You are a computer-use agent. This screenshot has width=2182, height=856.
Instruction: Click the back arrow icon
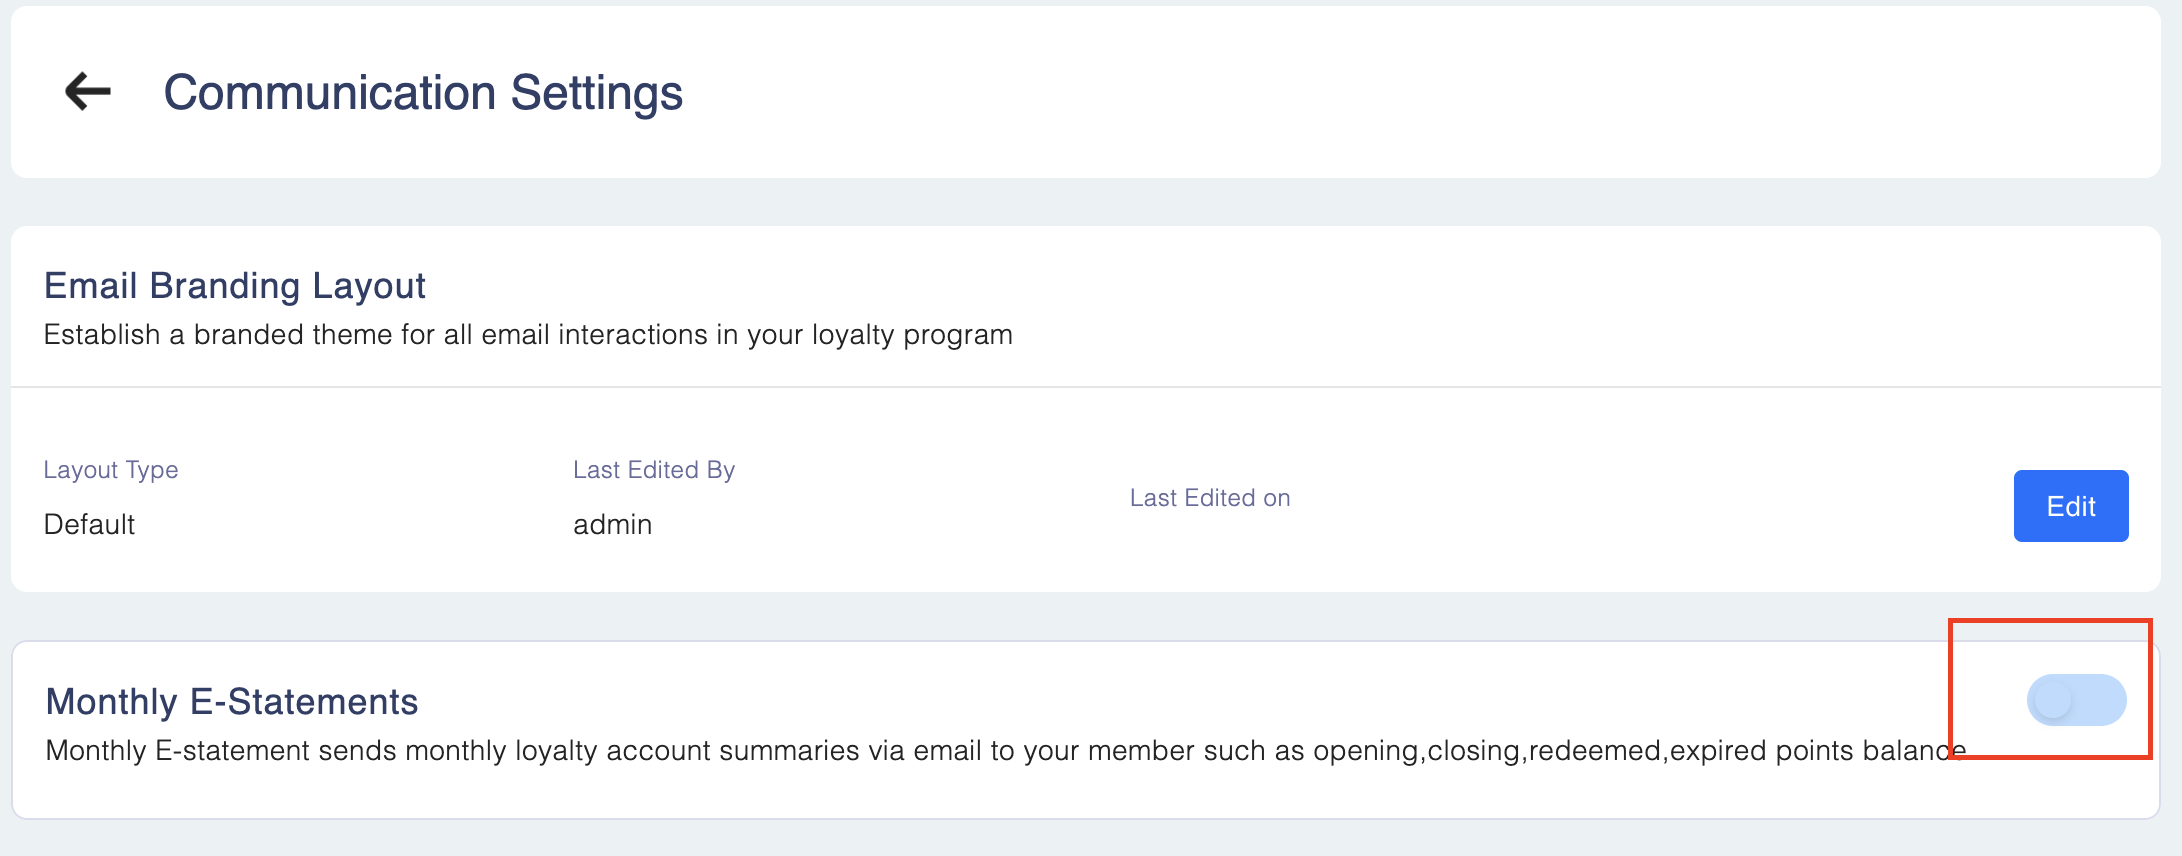coord(88,91)
